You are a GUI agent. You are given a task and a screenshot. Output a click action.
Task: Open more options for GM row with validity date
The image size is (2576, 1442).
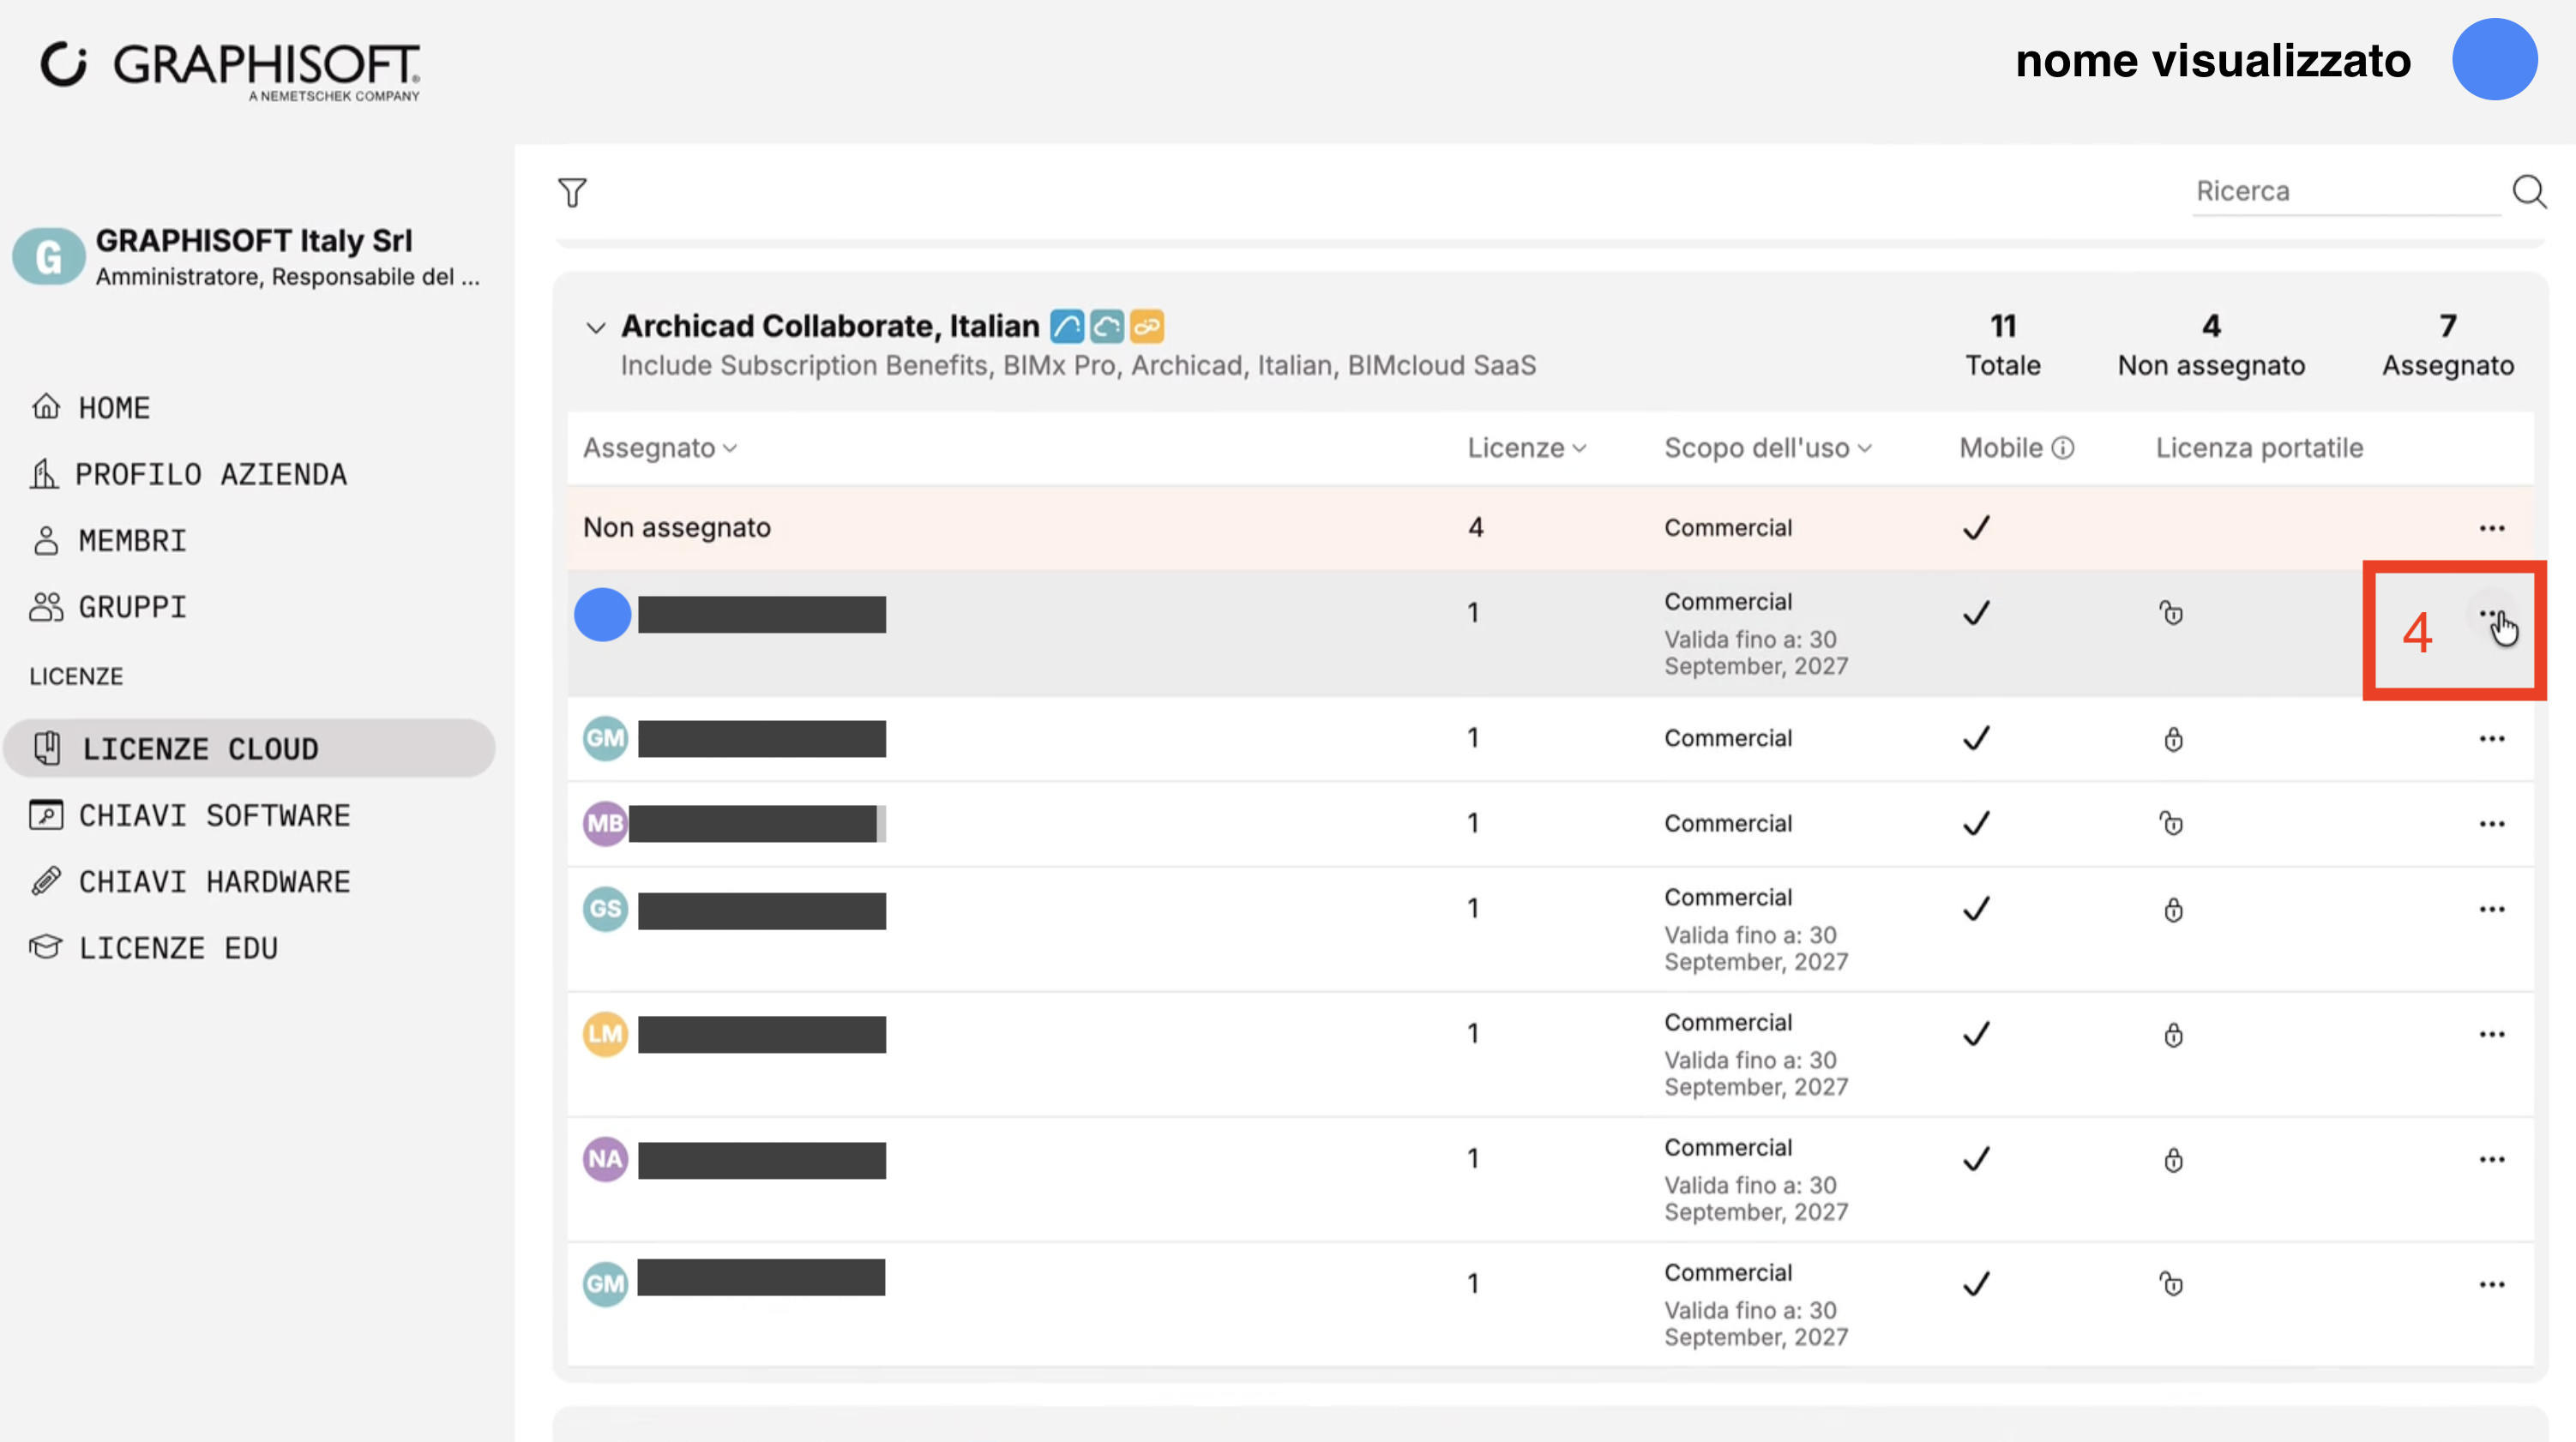2492,1284
